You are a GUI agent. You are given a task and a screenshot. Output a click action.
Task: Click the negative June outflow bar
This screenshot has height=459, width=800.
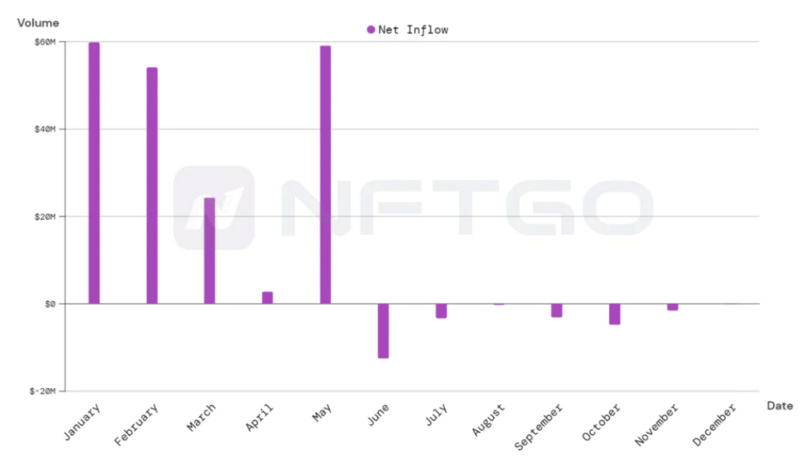tap(383, 330)
